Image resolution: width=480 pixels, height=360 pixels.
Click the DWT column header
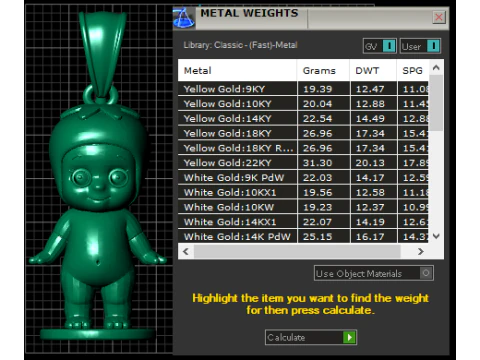coord(373,70)
